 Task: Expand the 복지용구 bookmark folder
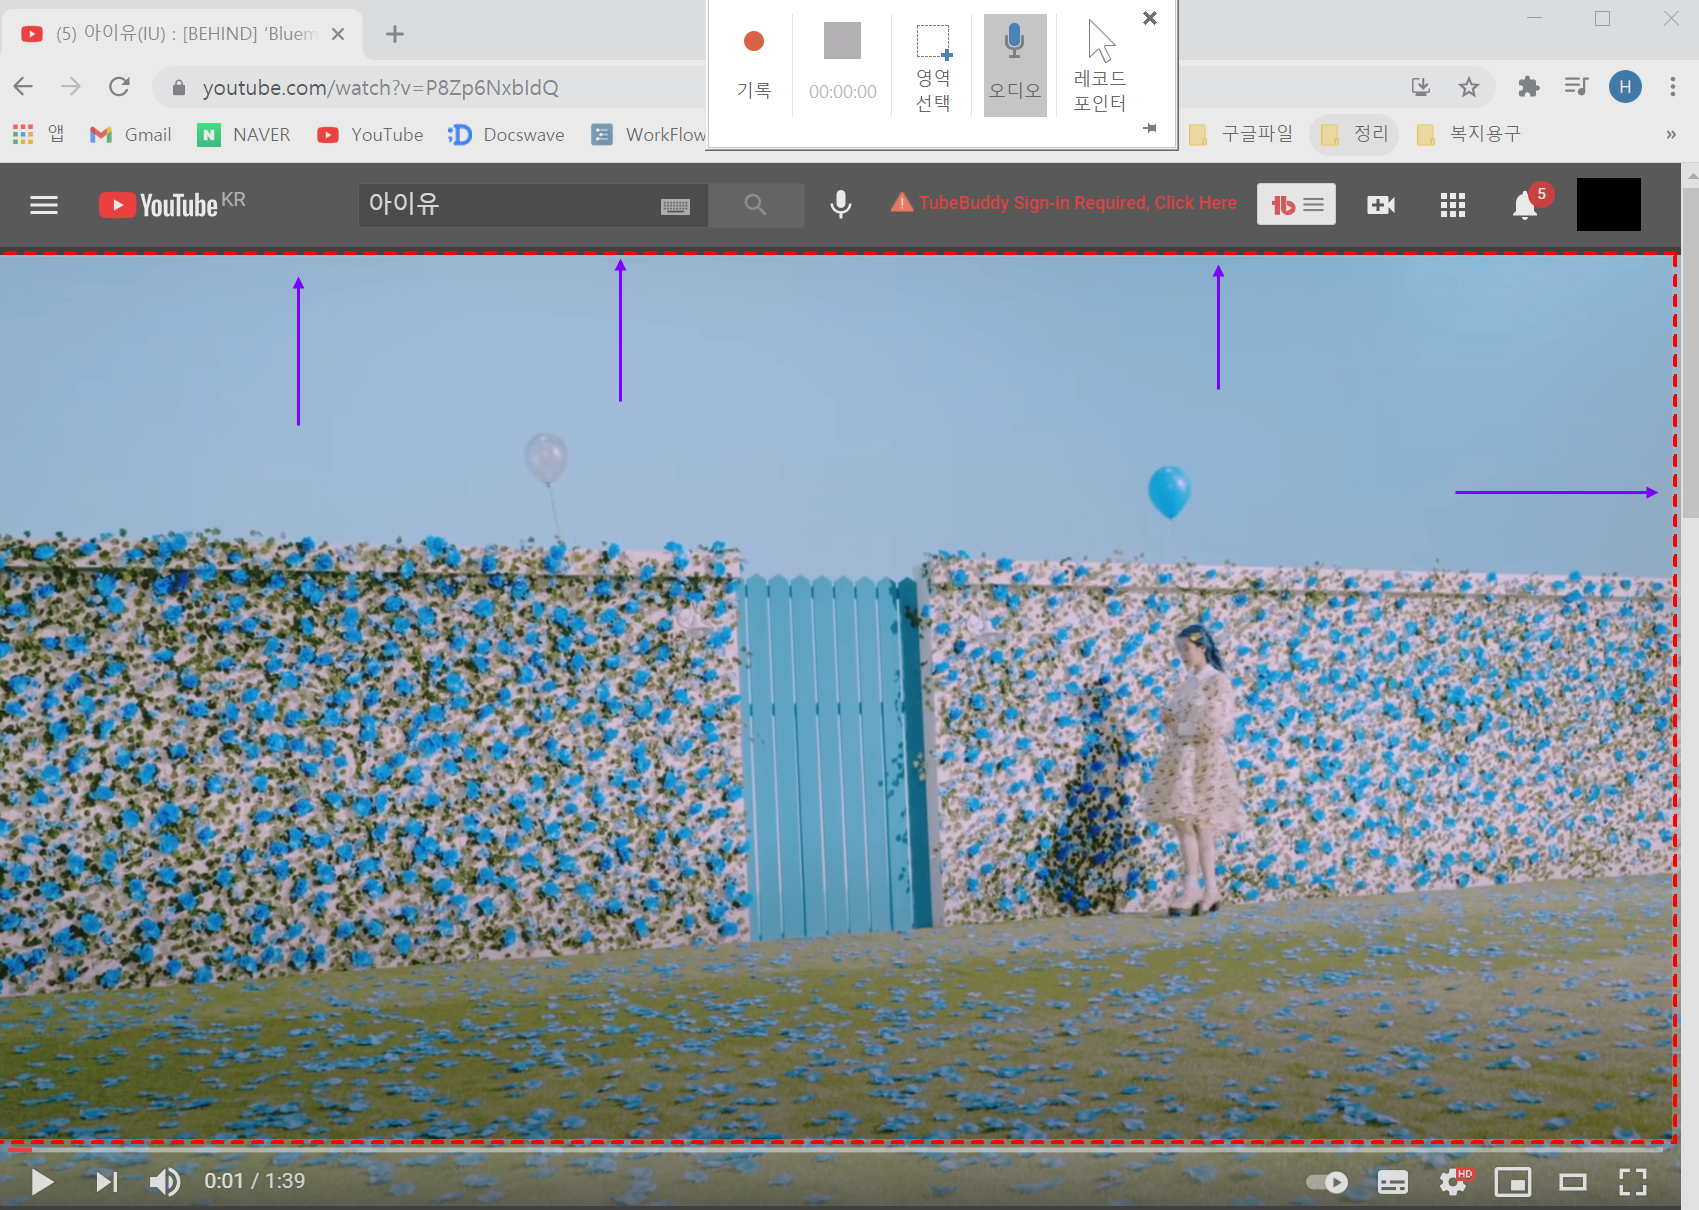(1469, 134)
